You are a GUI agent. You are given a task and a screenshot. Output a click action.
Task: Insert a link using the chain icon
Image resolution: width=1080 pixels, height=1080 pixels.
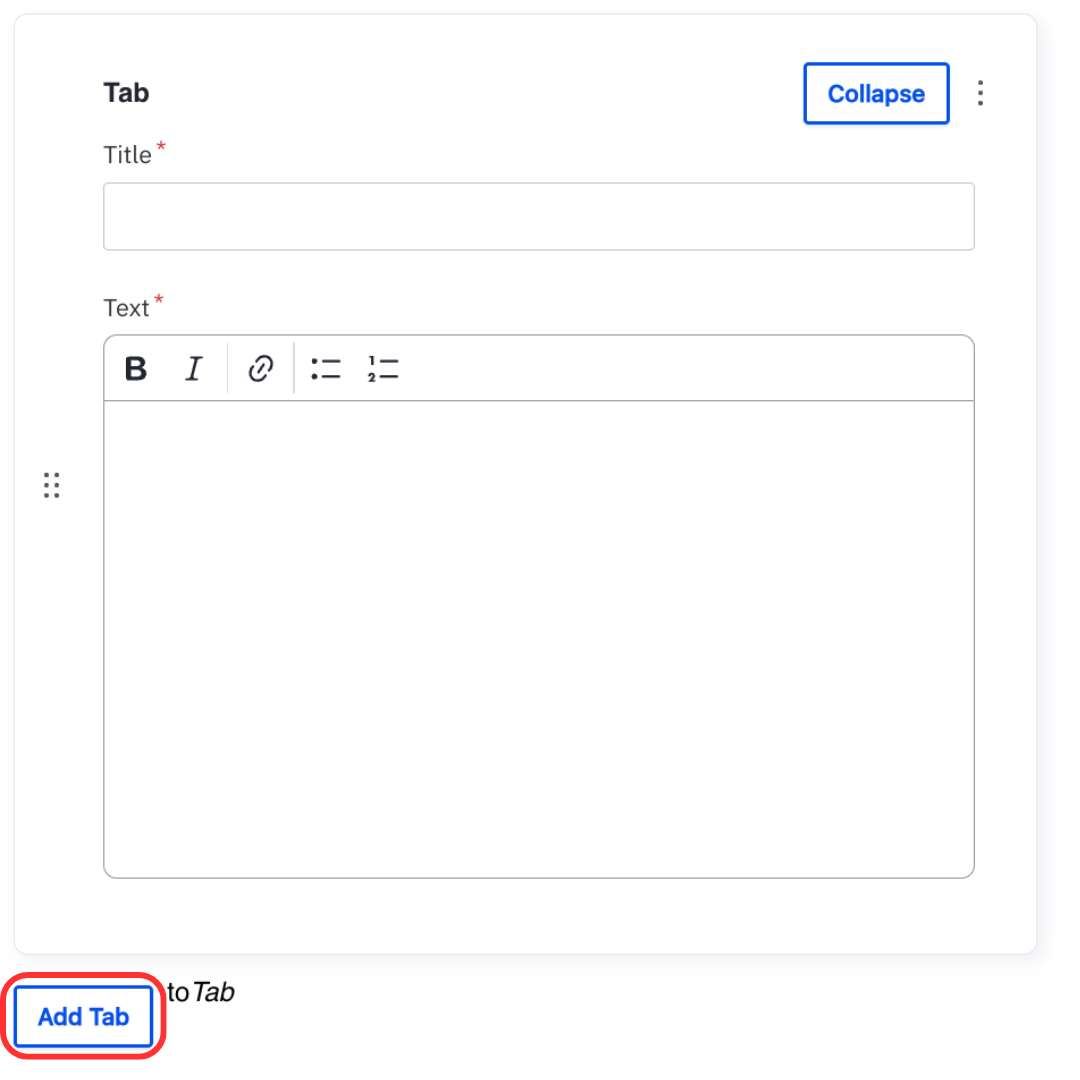tap(260, 369)
